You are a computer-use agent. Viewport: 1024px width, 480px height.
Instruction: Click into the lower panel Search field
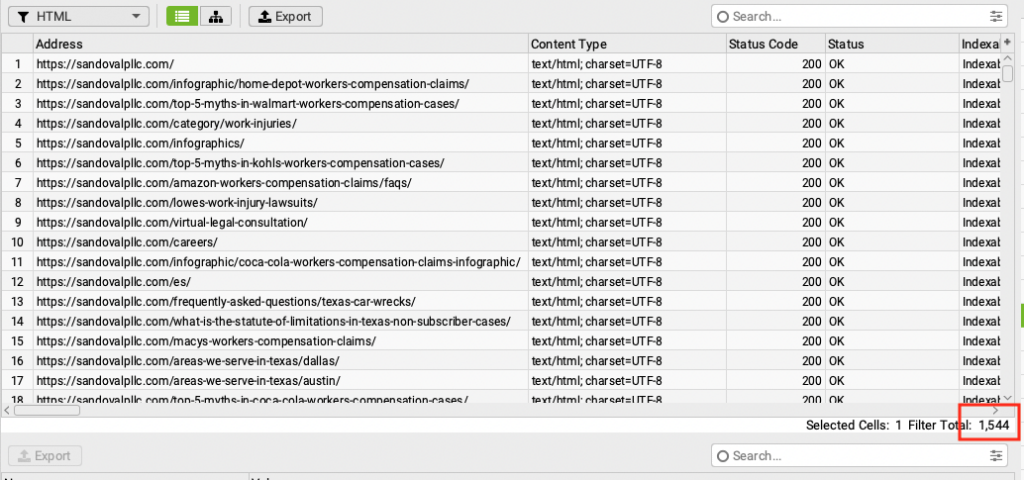[x=855, y=456]
